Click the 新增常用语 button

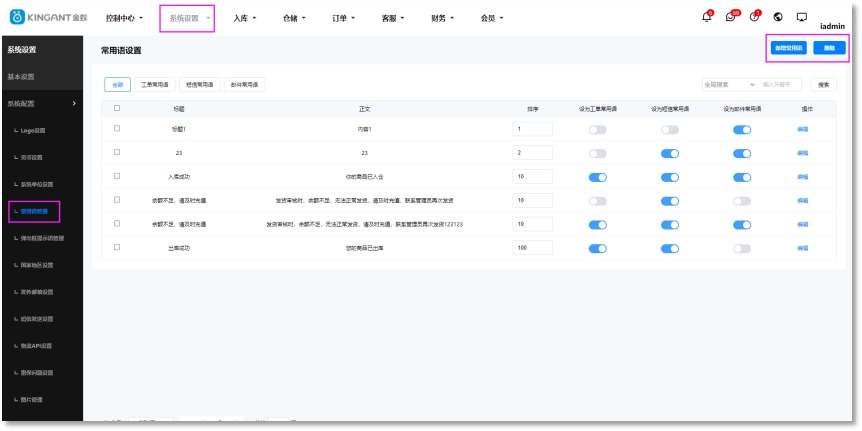788,48
